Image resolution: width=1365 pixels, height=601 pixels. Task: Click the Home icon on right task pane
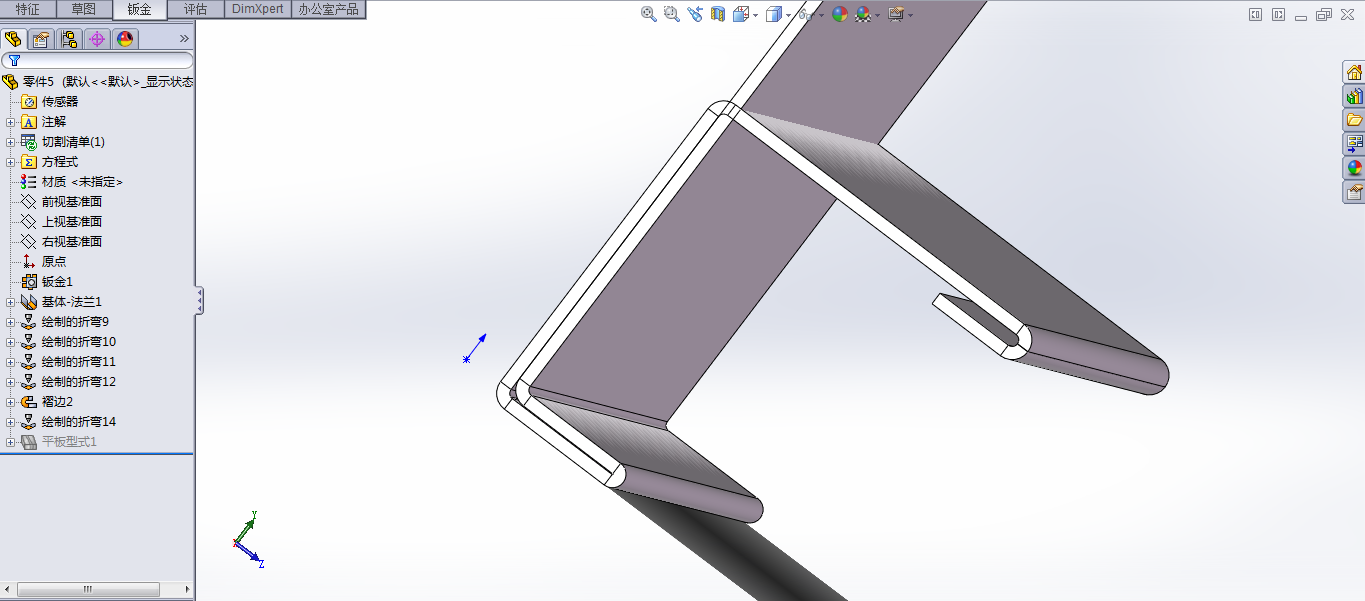[1356, 73]
